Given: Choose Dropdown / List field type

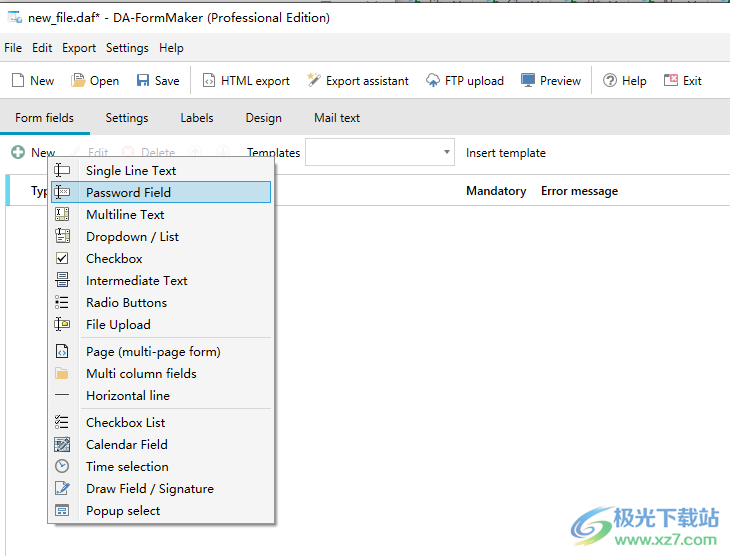Looking at the screenshot, I should pos(132,237).
